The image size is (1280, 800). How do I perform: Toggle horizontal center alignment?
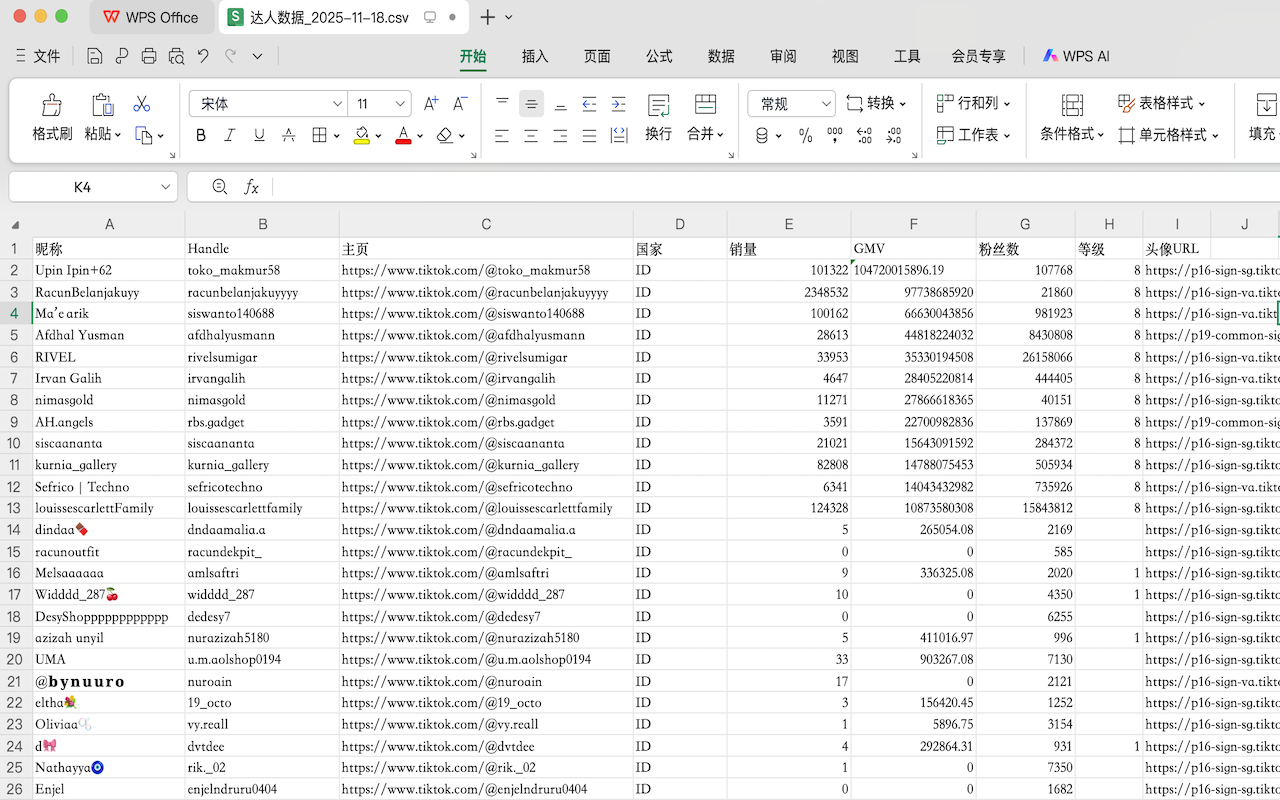click(531, 135)
